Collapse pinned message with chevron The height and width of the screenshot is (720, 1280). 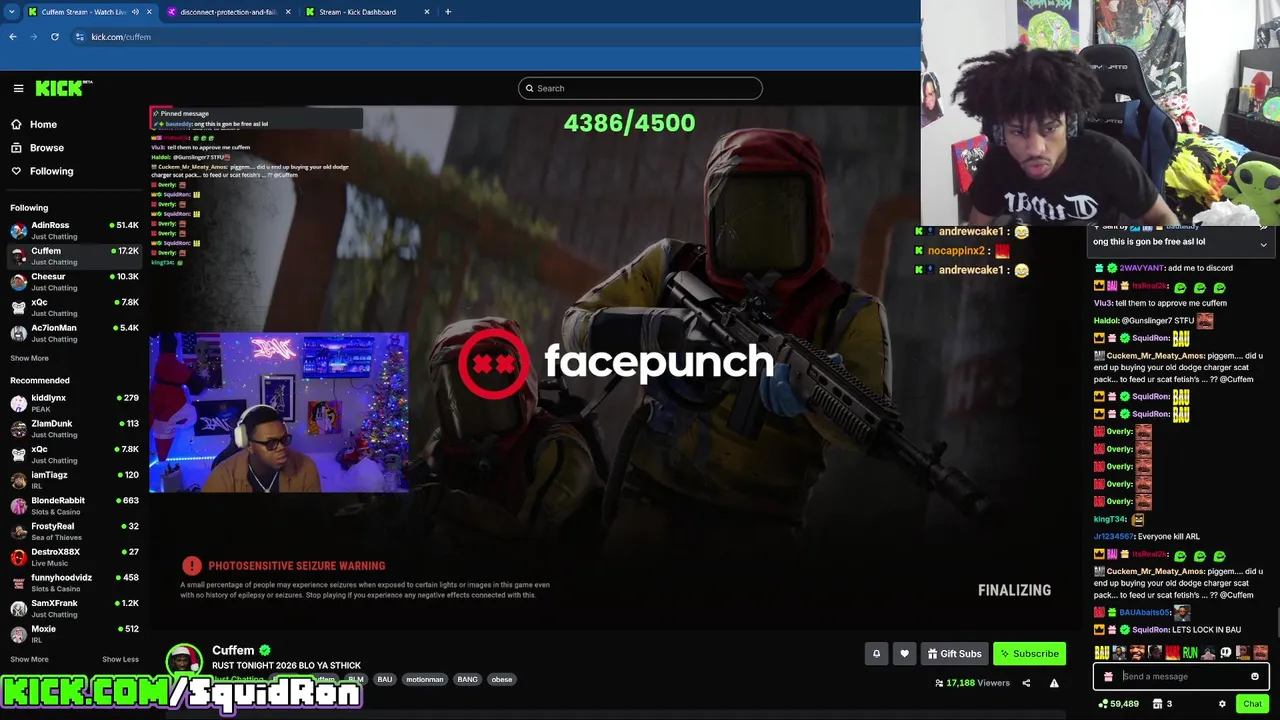coord(1263,245)
